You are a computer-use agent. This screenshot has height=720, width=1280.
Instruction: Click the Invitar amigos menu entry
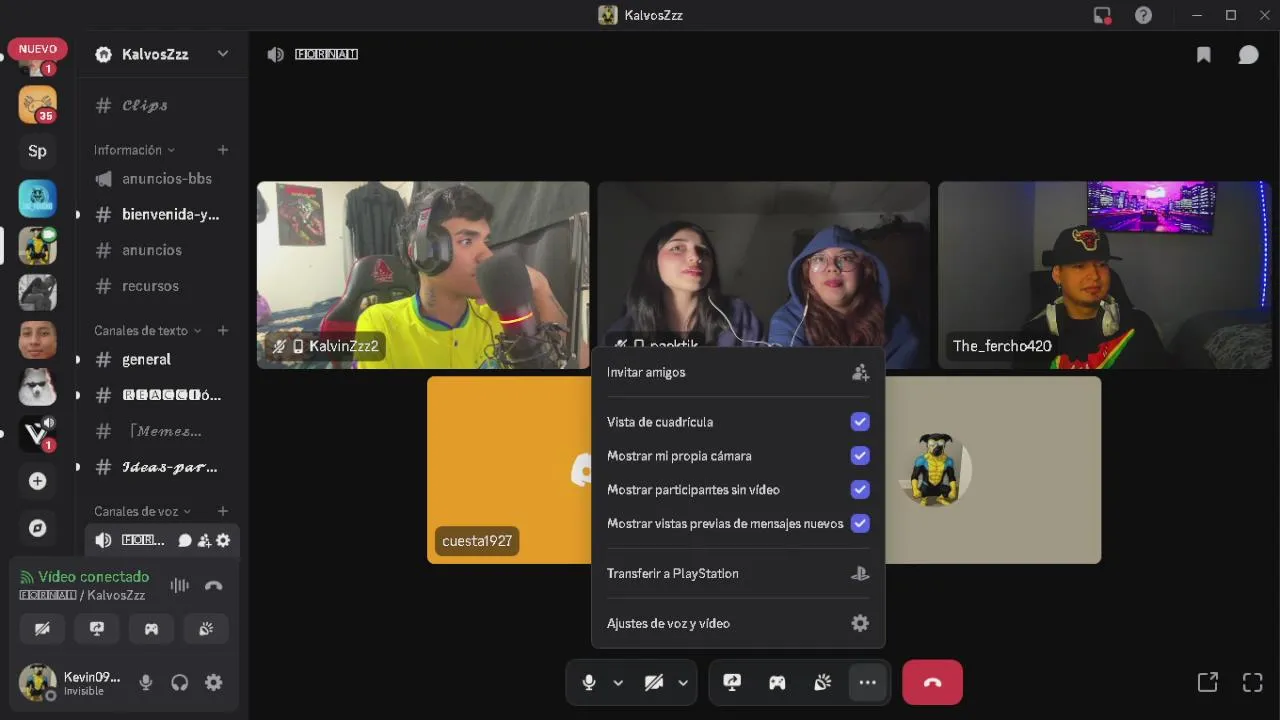pos(737,372)
